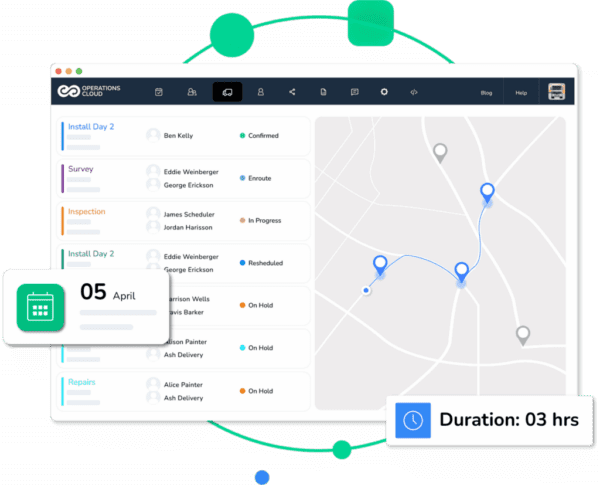Select the Survey job row
Viewport: 600px width, 485px height.
[185, 178]
